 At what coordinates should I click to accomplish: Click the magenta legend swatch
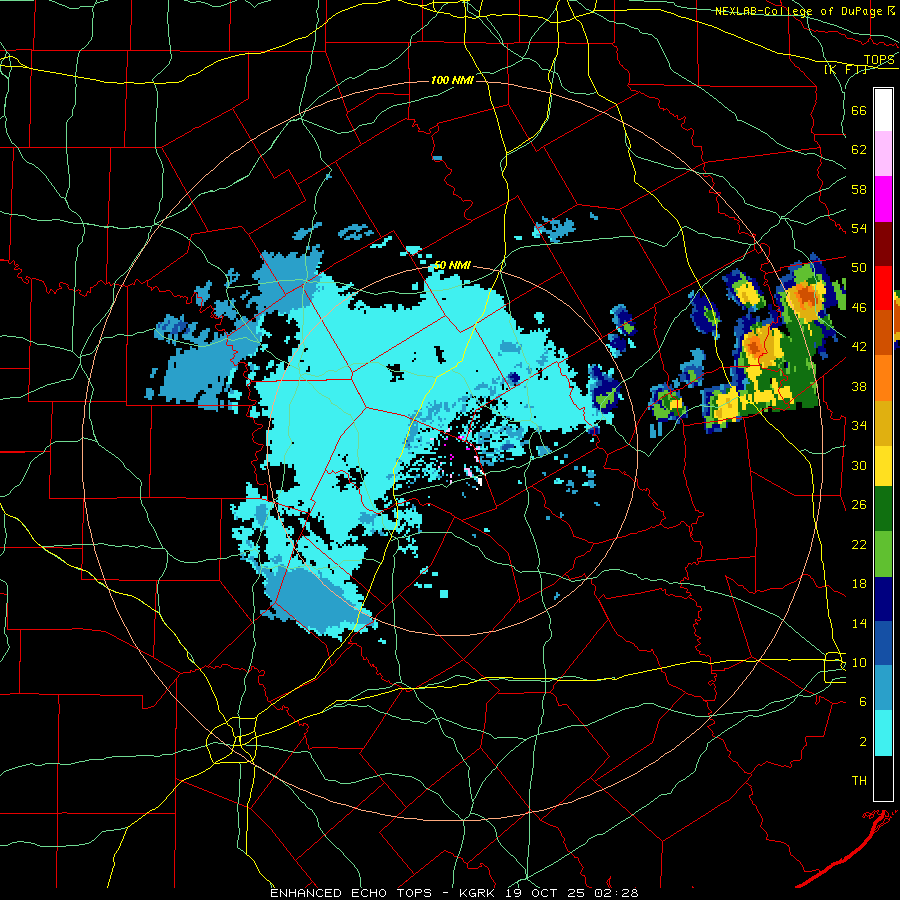883,199
